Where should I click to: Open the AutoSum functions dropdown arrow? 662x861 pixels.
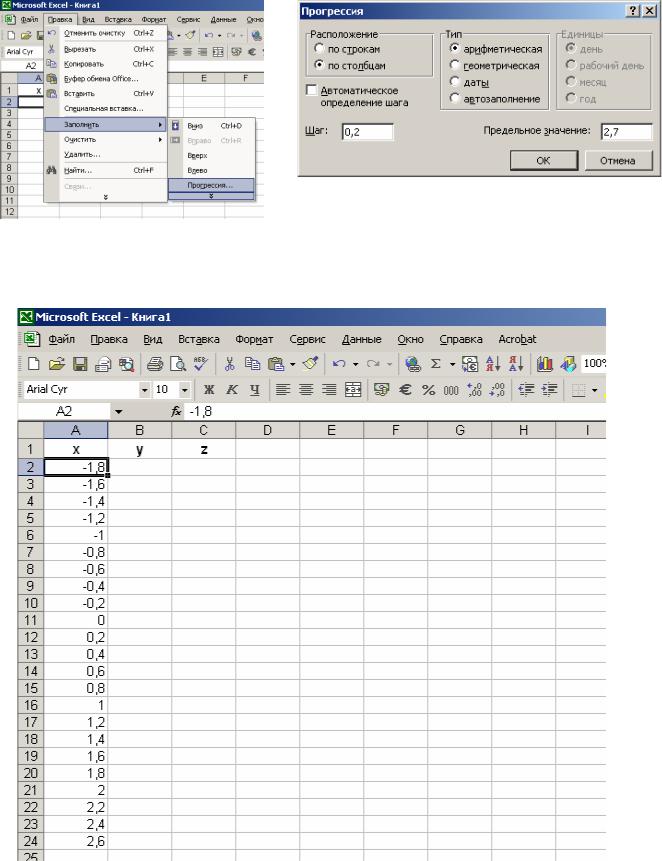click(452, 364)
